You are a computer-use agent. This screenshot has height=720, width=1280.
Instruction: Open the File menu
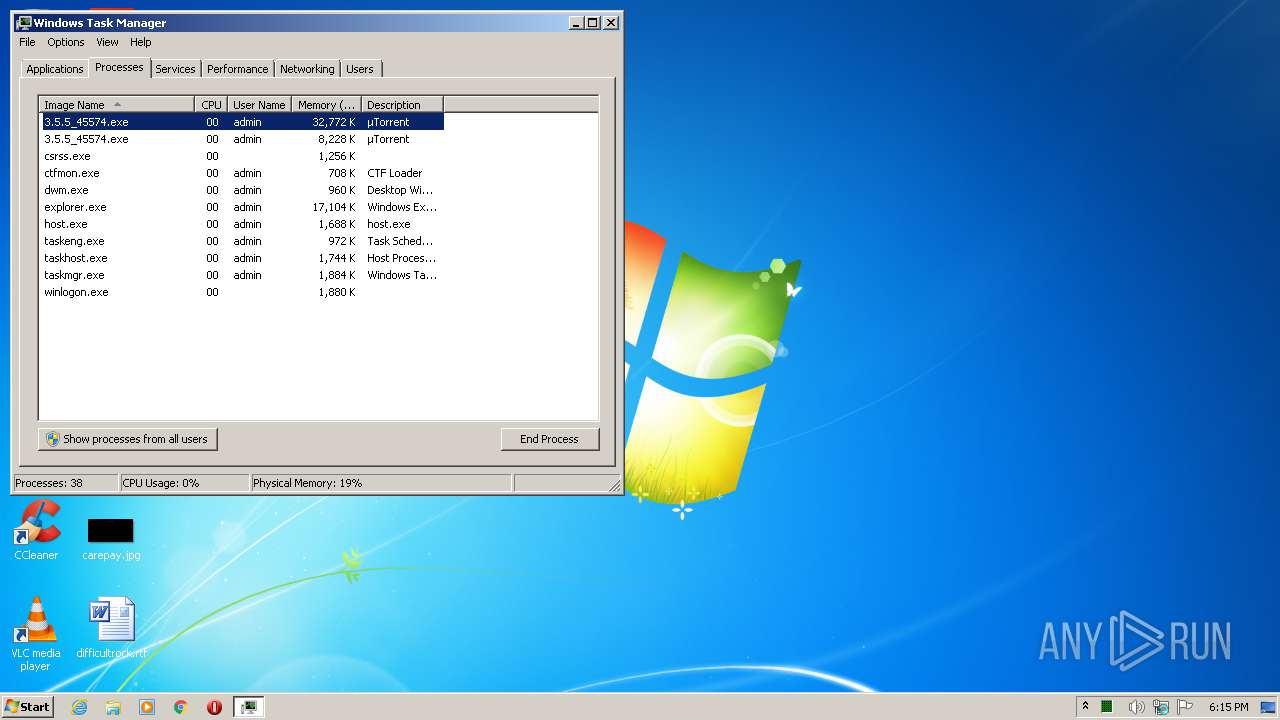pos(27,42)
